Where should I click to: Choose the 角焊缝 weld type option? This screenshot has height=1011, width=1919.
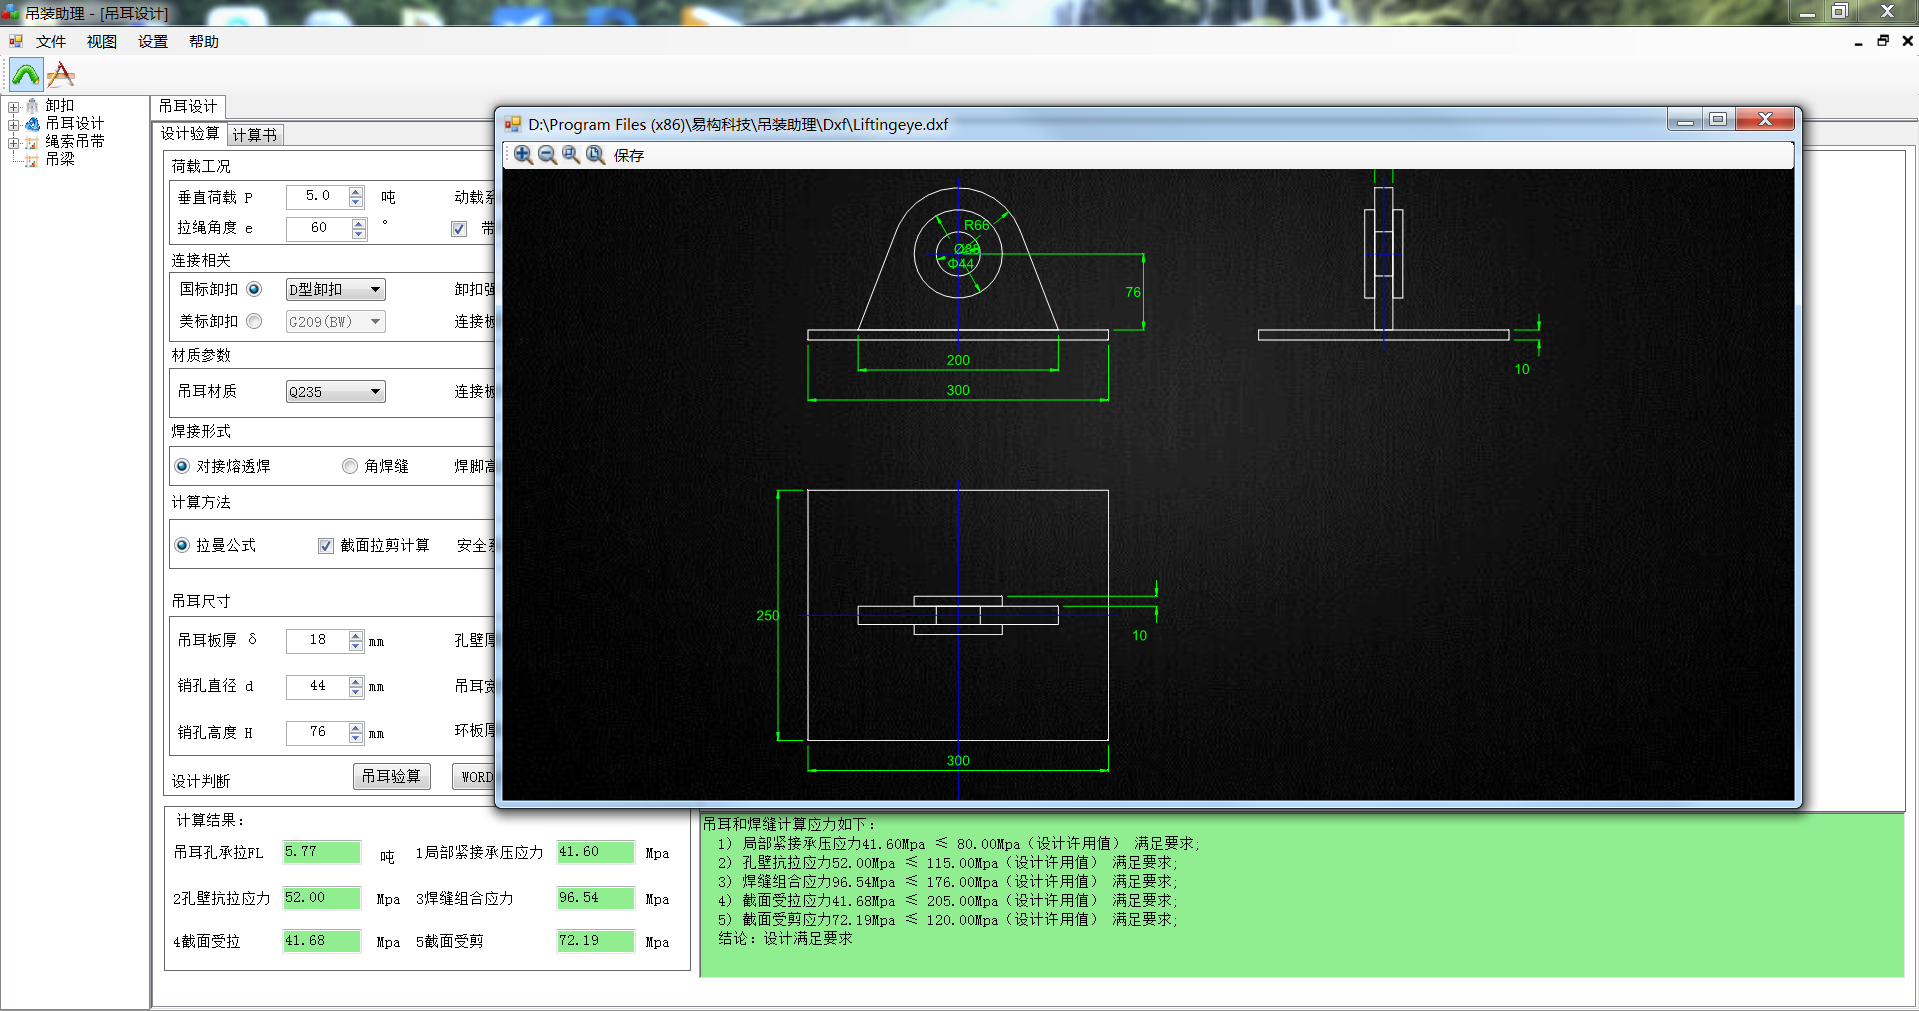click(x=350, y=466)
